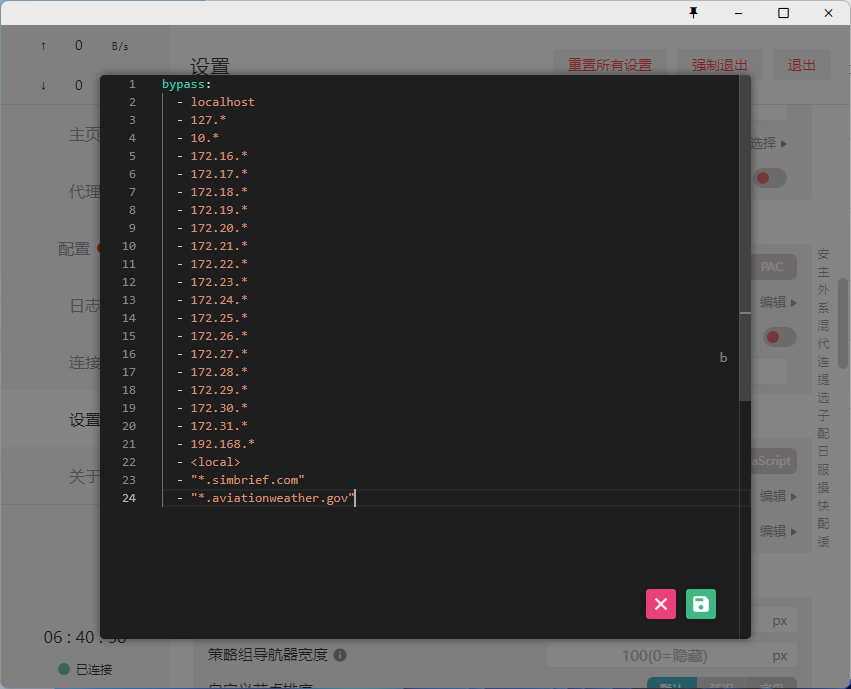The width and height of the screenshot is (851, 689).
Task: Click the "bypass:" key on line 1
Action: click(187, 84)
